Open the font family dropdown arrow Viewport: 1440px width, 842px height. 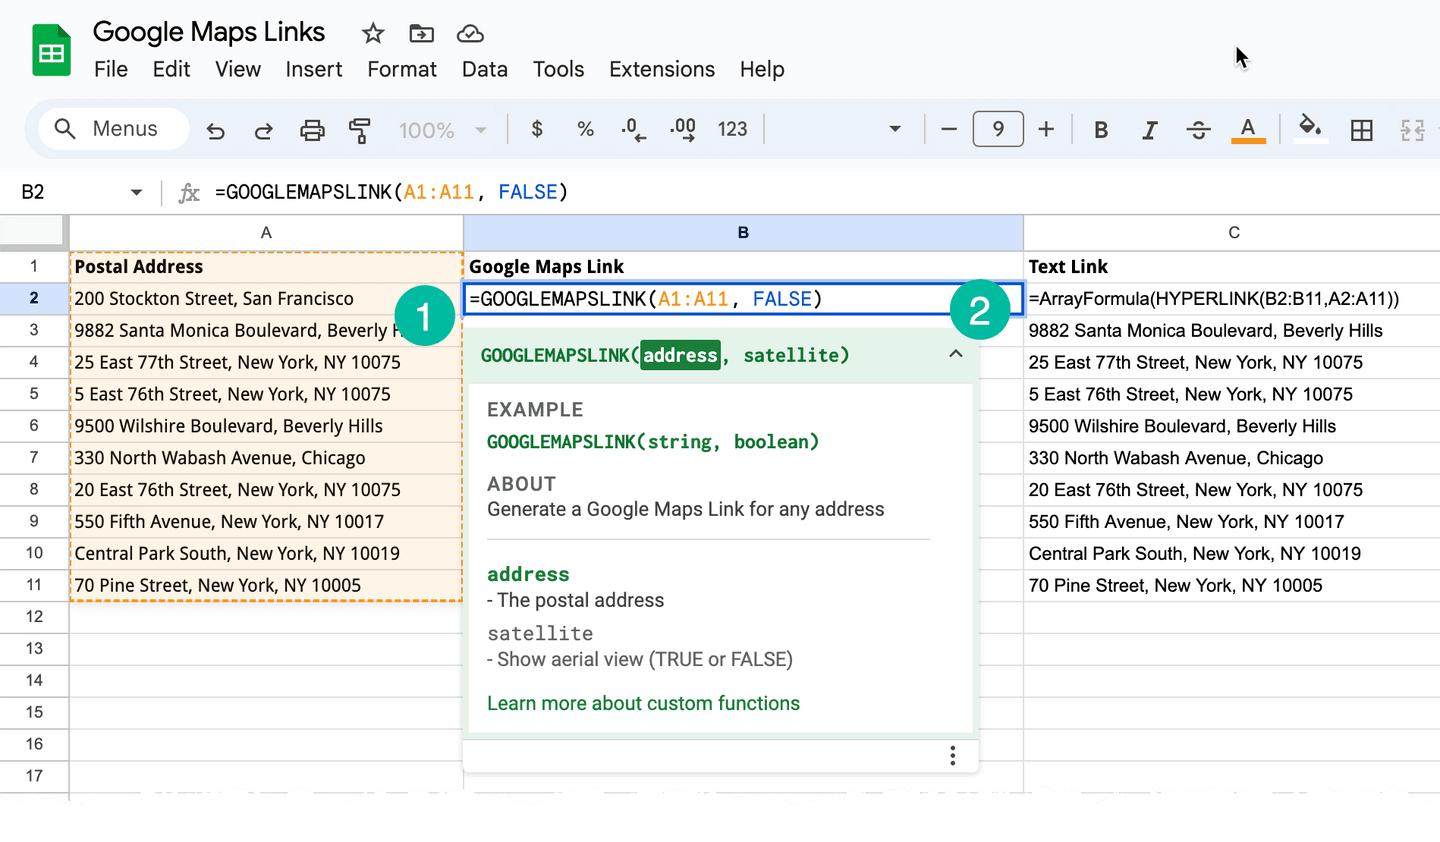coord(895,129)
